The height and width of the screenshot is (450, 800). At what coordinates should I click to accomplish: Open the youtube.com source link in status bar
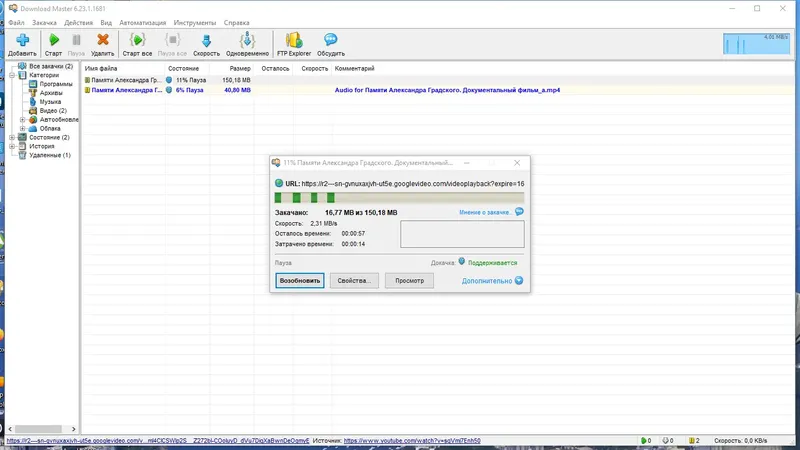[x=412, y=441]
